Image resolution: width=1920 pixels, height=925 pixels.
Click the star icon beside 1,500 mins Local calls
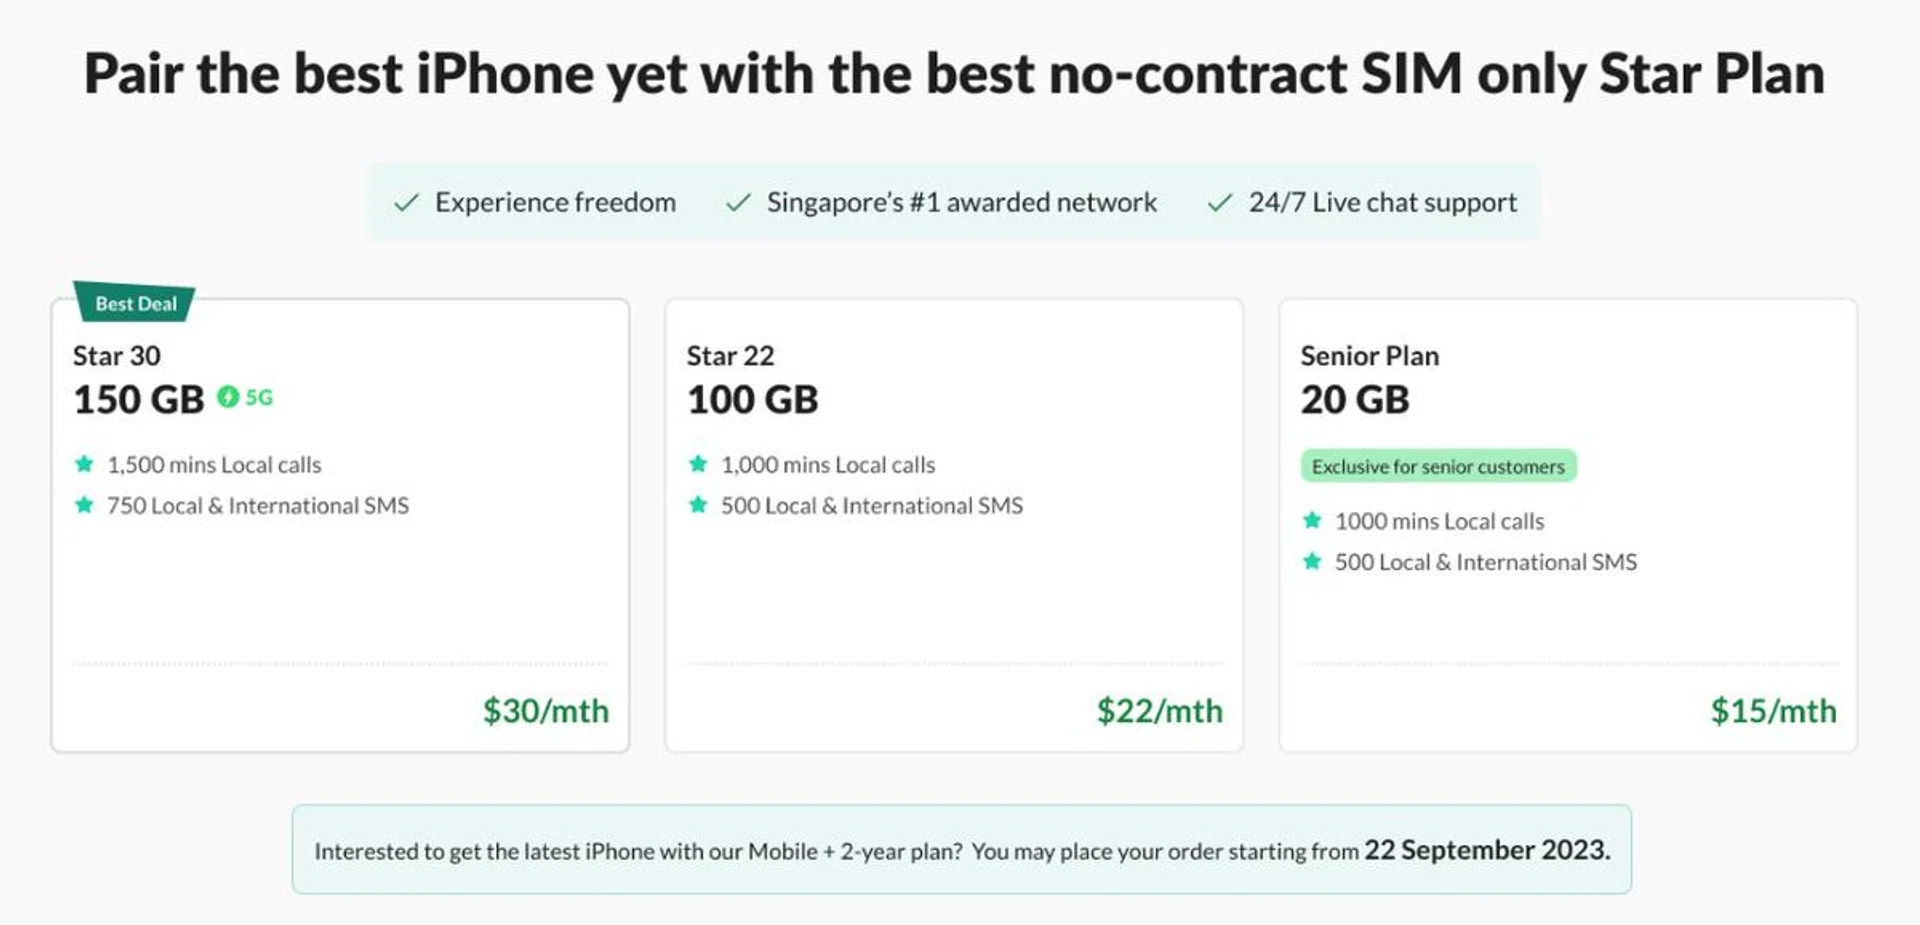pyautogui.click(x=84, y=464)
